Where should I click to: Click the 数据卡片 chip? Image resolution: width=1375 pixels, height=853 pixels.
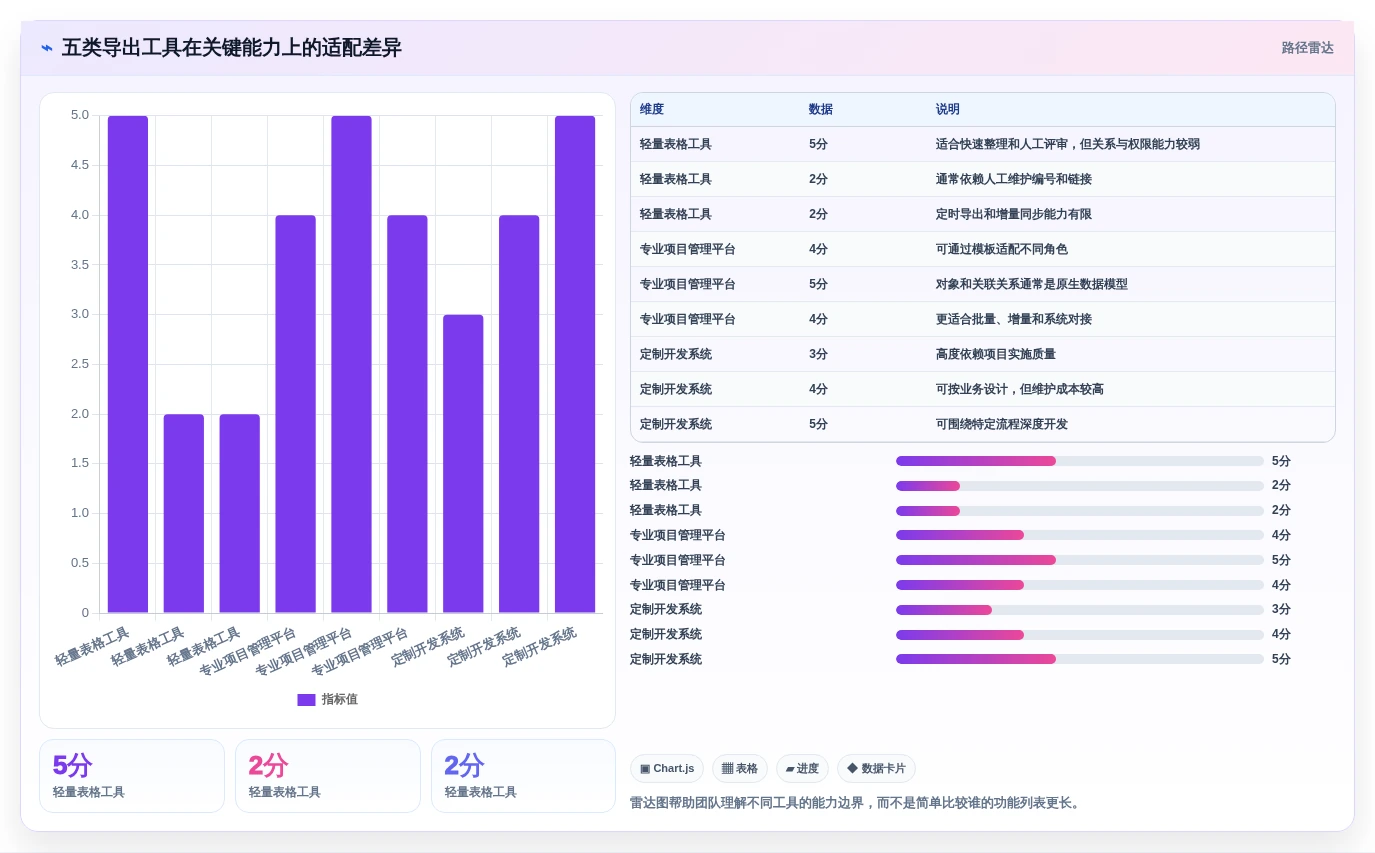tap(876, 768)
